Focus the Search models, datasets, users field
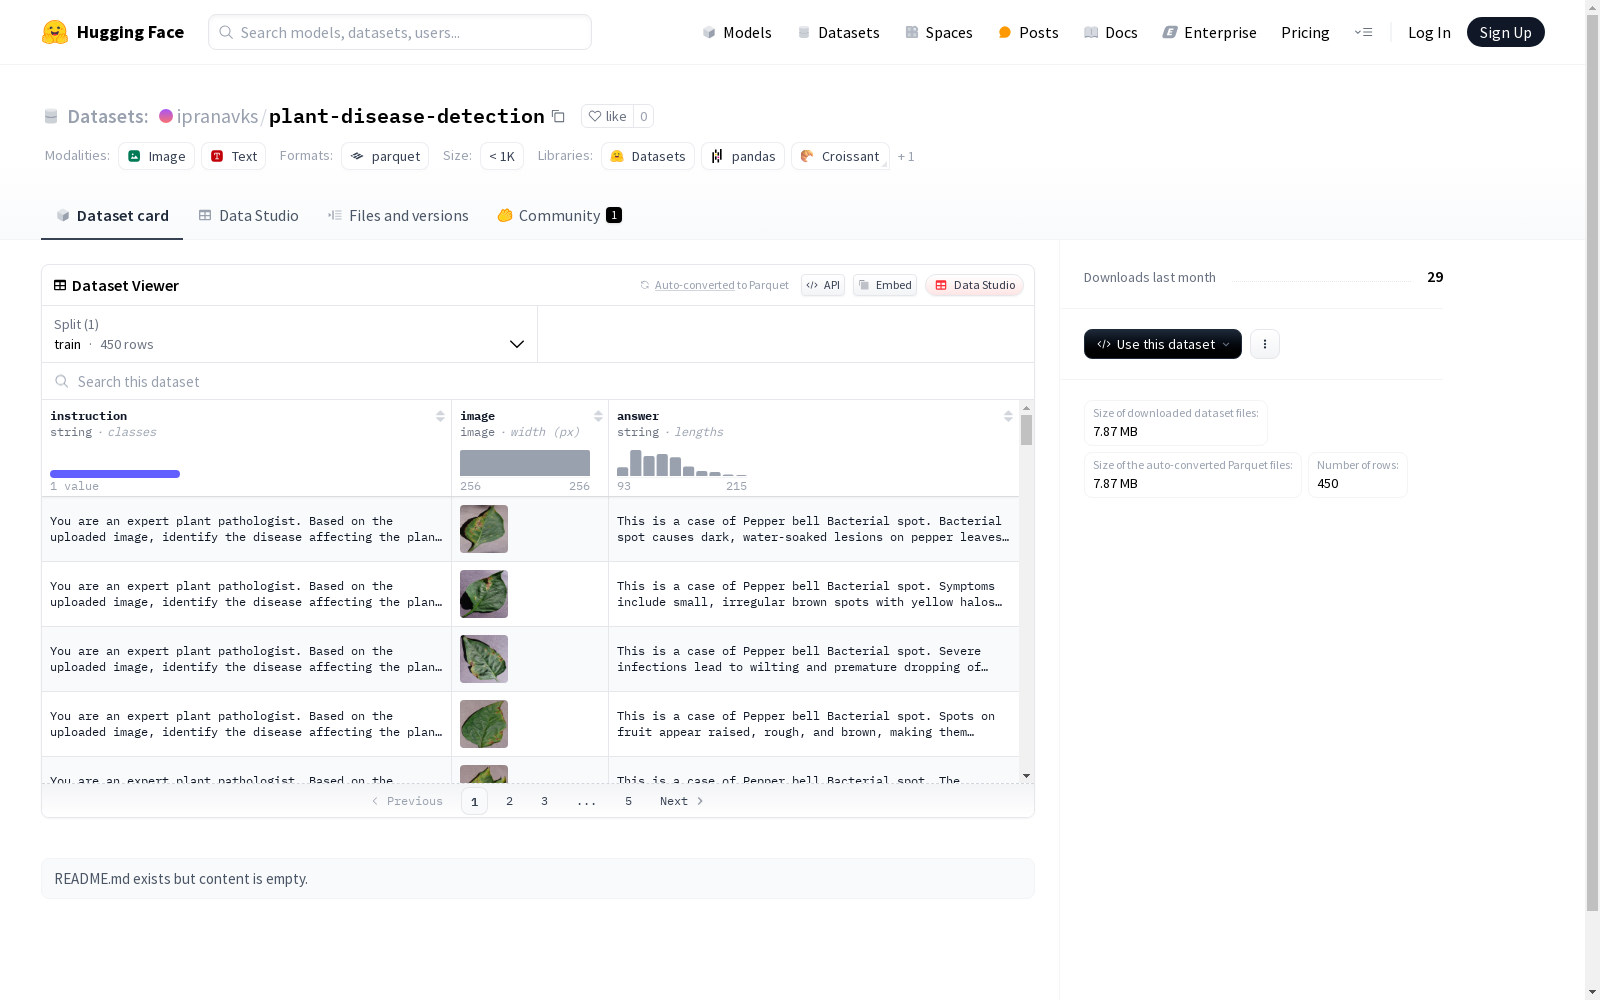This screenshot has width=1600, height=1000. pyautogui.click(x=400, y=32)
